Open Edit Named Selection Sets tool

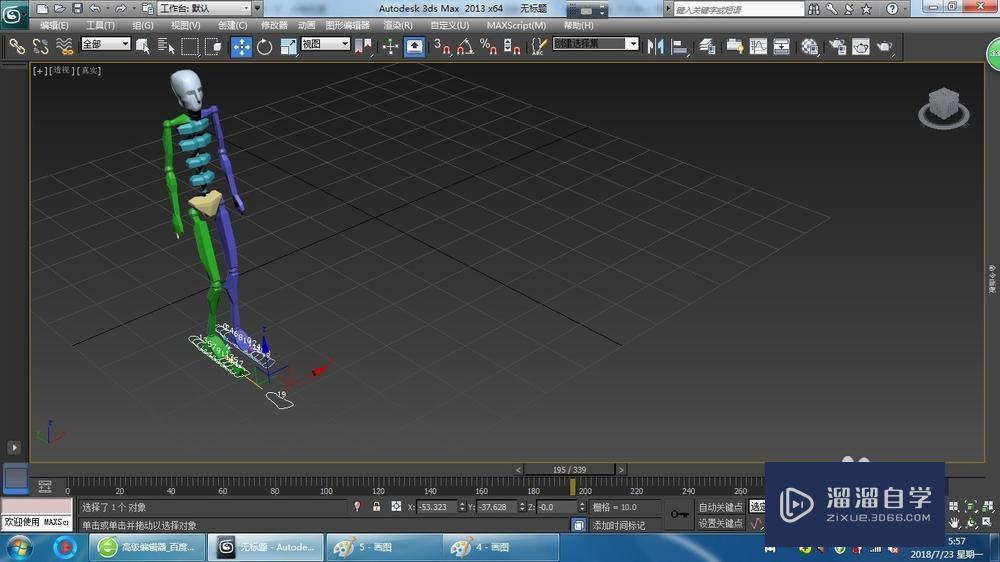point(539,47)
